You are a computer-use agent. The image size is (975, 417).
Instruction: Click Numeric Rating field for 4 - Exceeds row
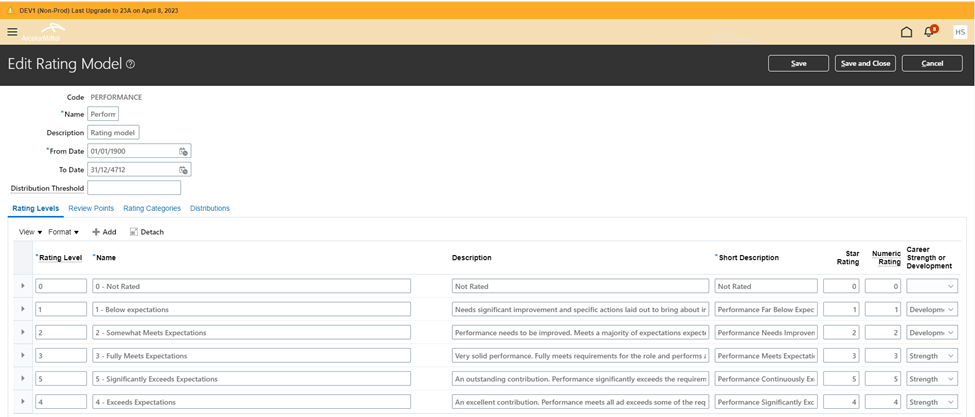[883, 401]
